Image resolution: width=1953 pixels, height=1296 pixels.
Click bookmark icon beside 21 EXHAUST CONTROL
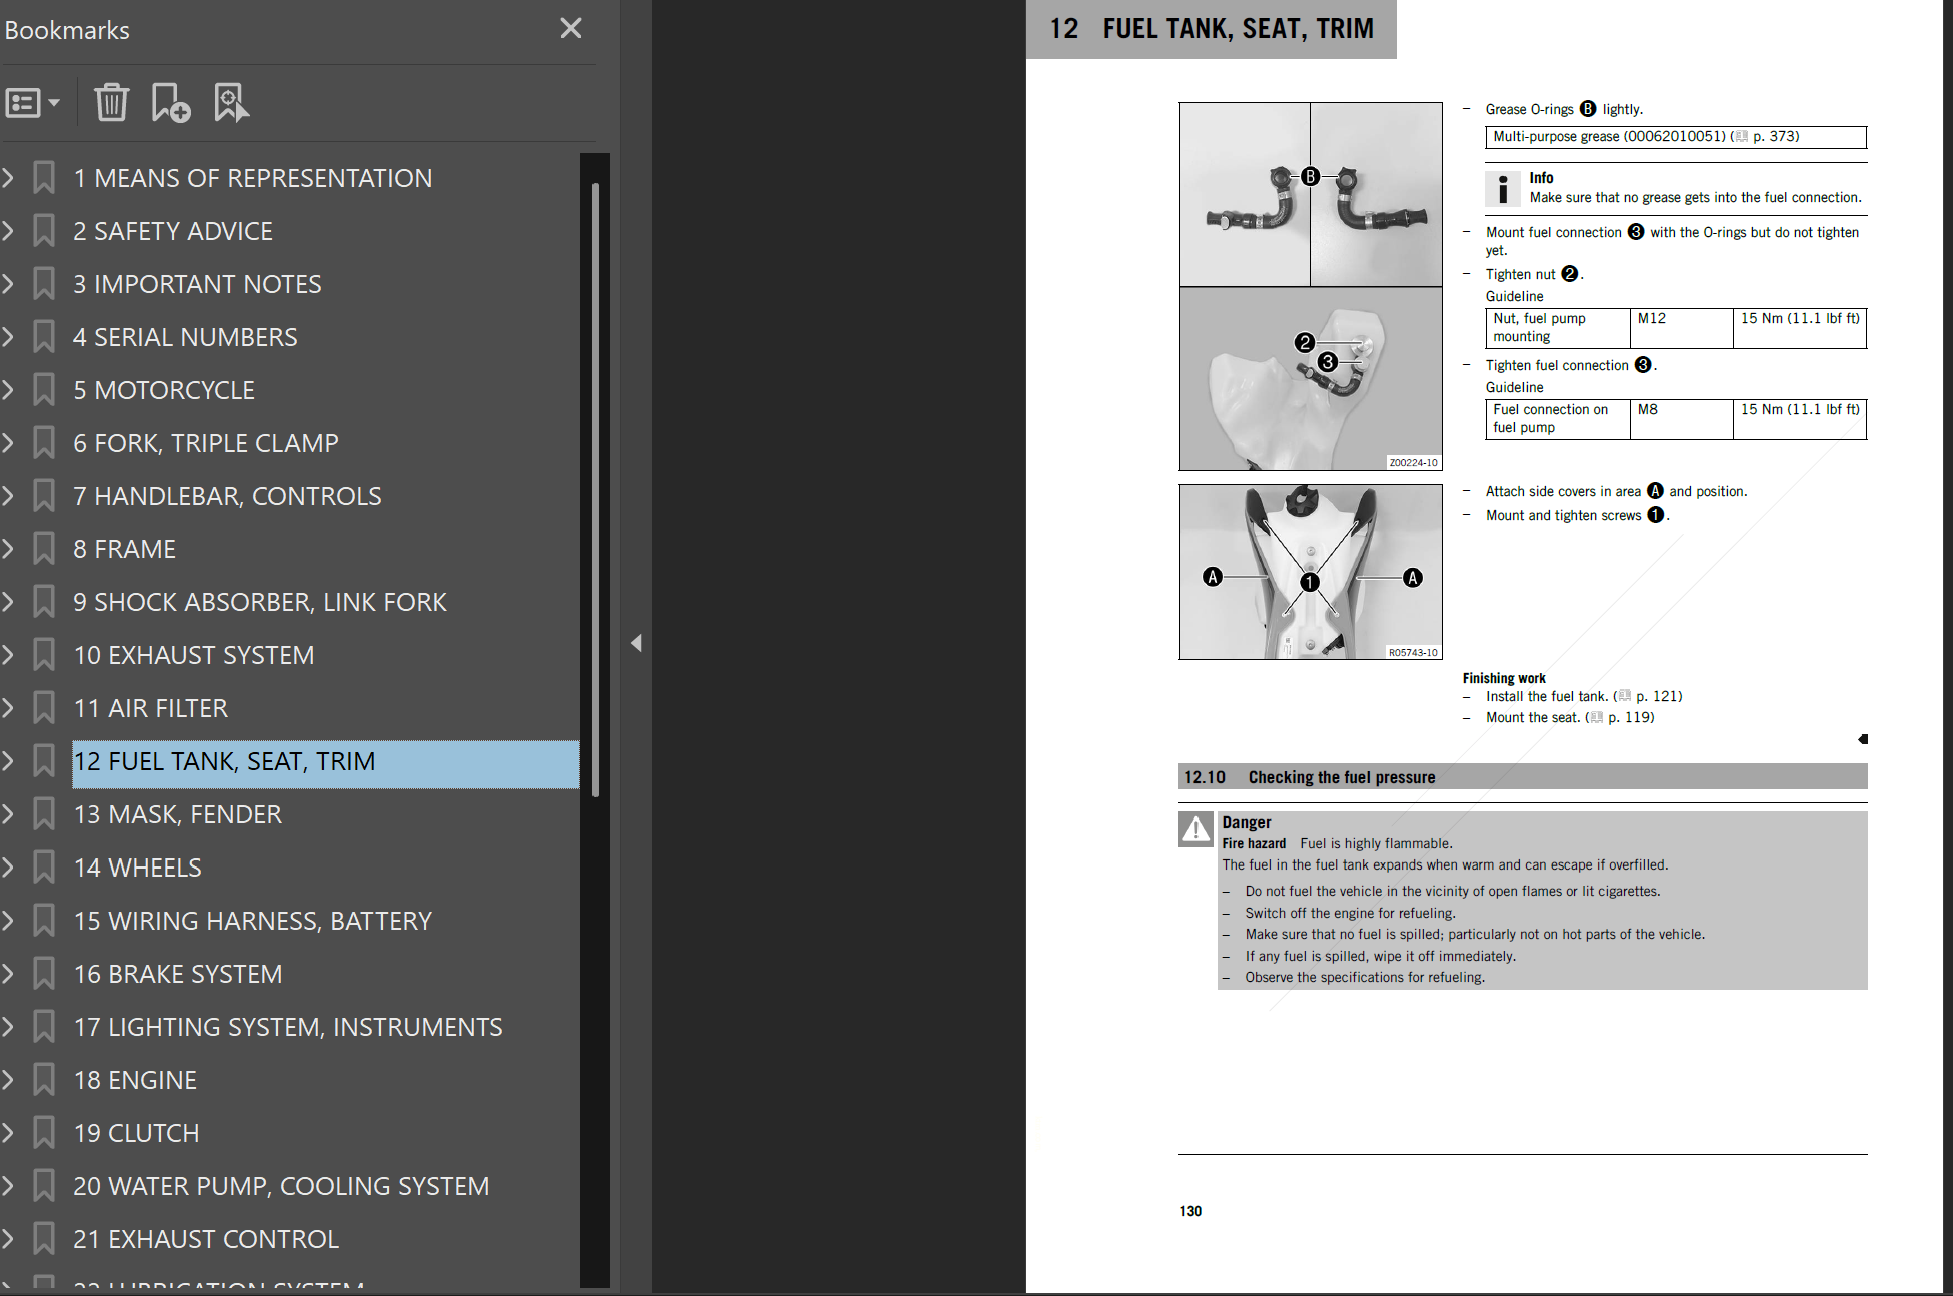coord(44,1239)
